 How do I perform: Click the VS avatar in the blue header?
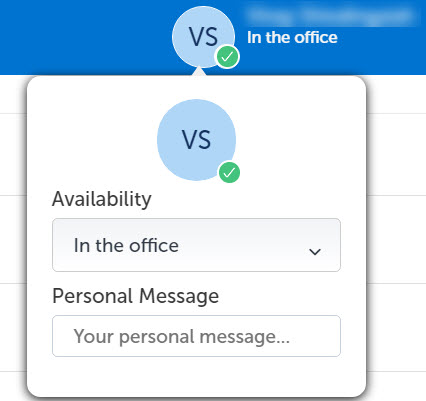[203, 37]
